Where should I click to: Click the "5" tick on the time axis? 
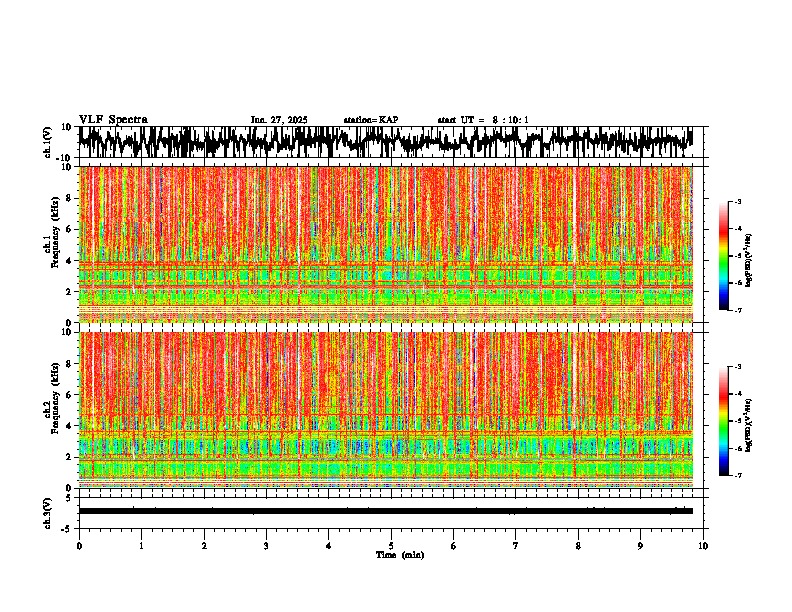pos(391,546)
